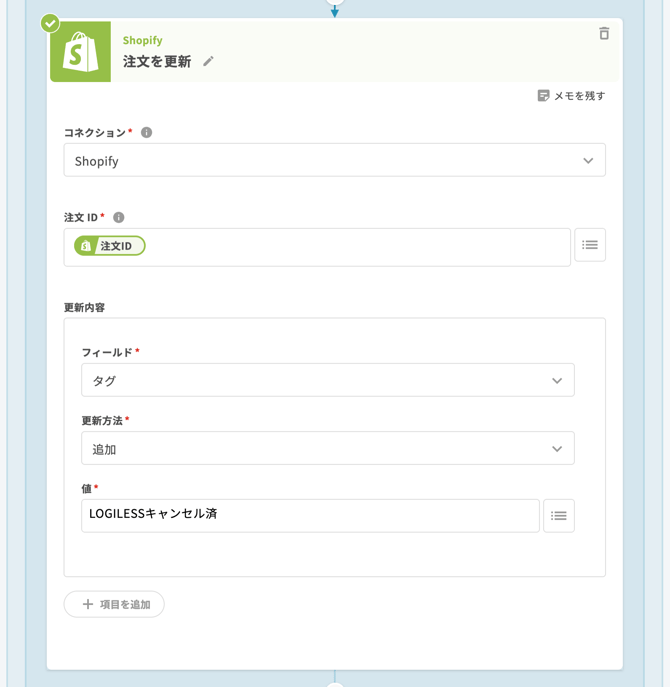Click the 注文を更新 step title
Viewport: 670px width, 687px height.
(x=157, y=62)
